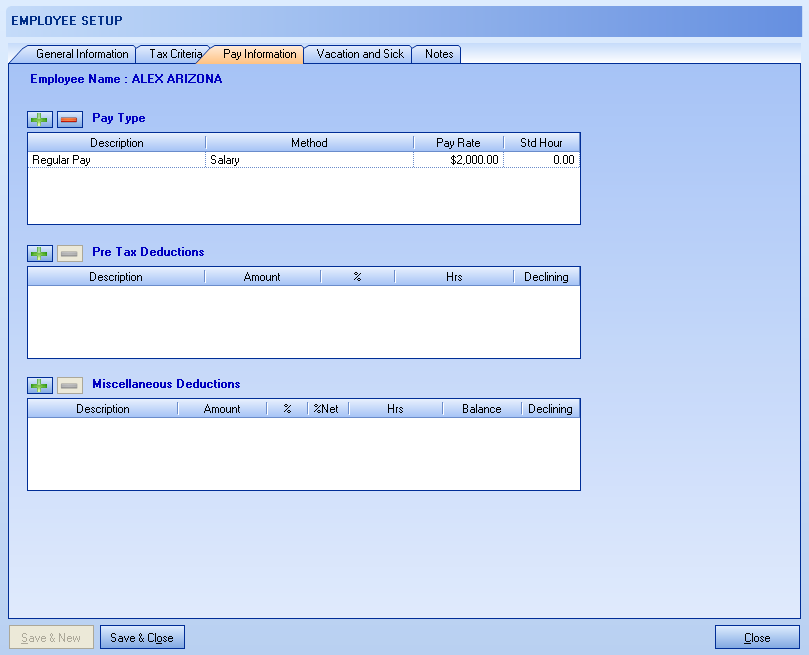The width and height of the screenshot is (809, 655).
Task: Click green plus icon for Pay Type
Action: pos(39,119)
